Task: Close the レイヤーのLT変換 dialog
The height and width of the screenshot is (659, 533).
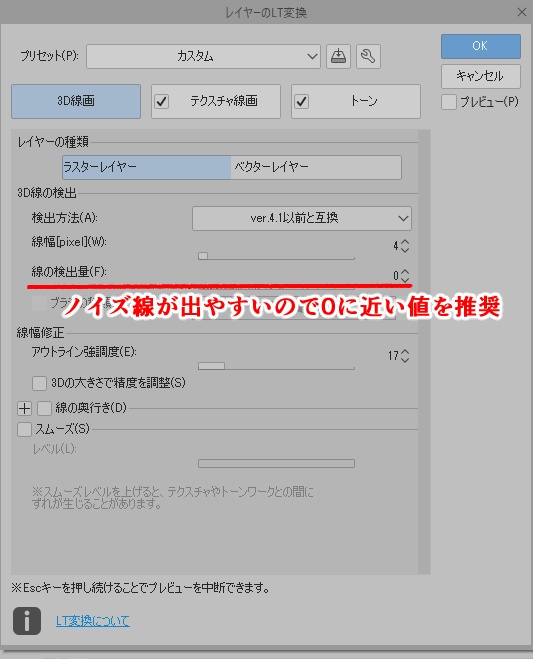Action: click(522, 12)
